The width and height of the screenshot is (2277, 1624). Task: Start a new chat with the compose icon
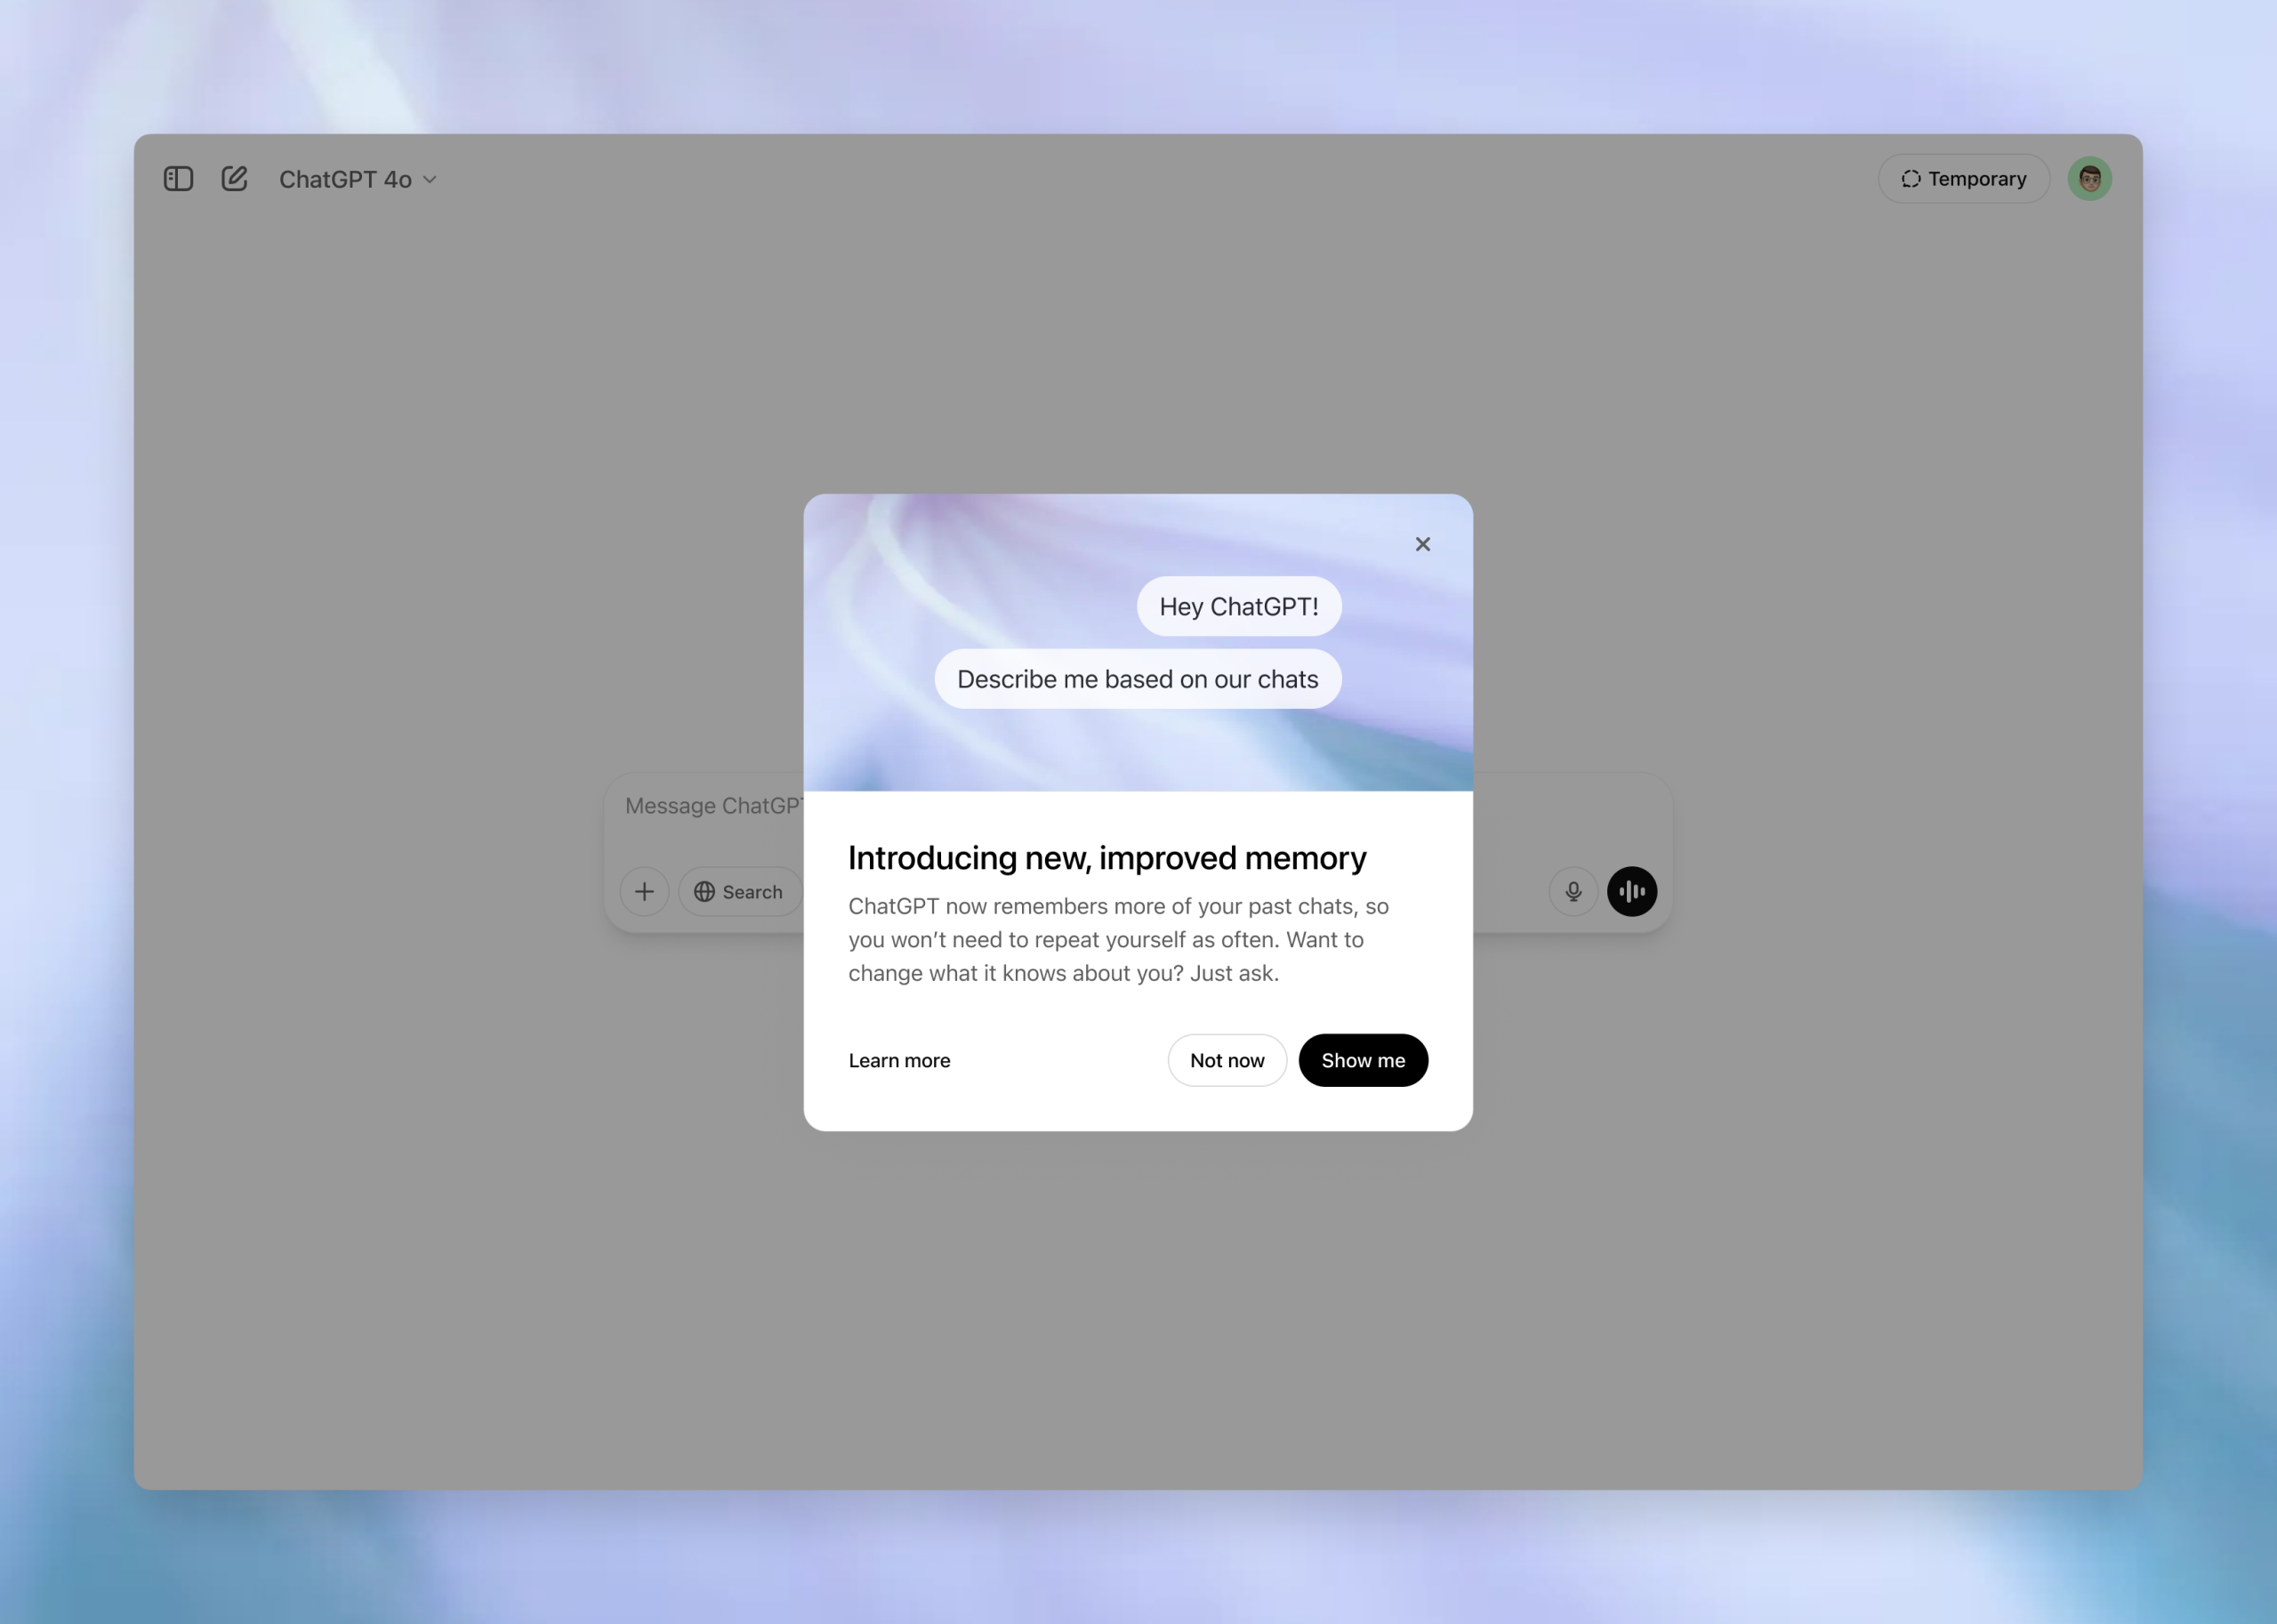[x=235, y=178]
